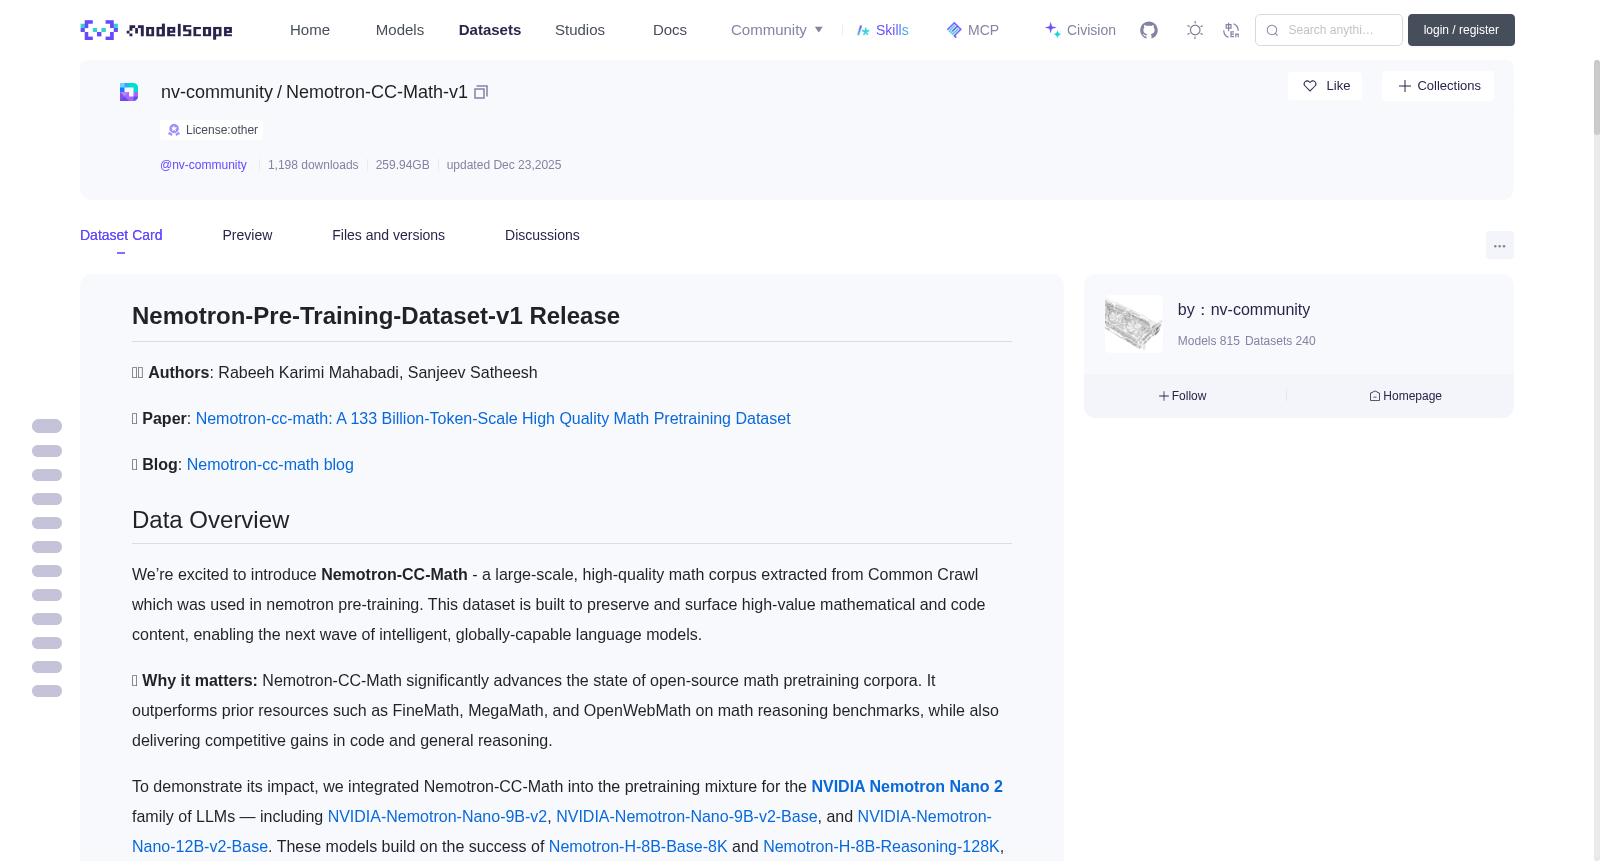
Task: Click the Datasets 240 count
Action: pyautogui.click(x=1280, y=341)
